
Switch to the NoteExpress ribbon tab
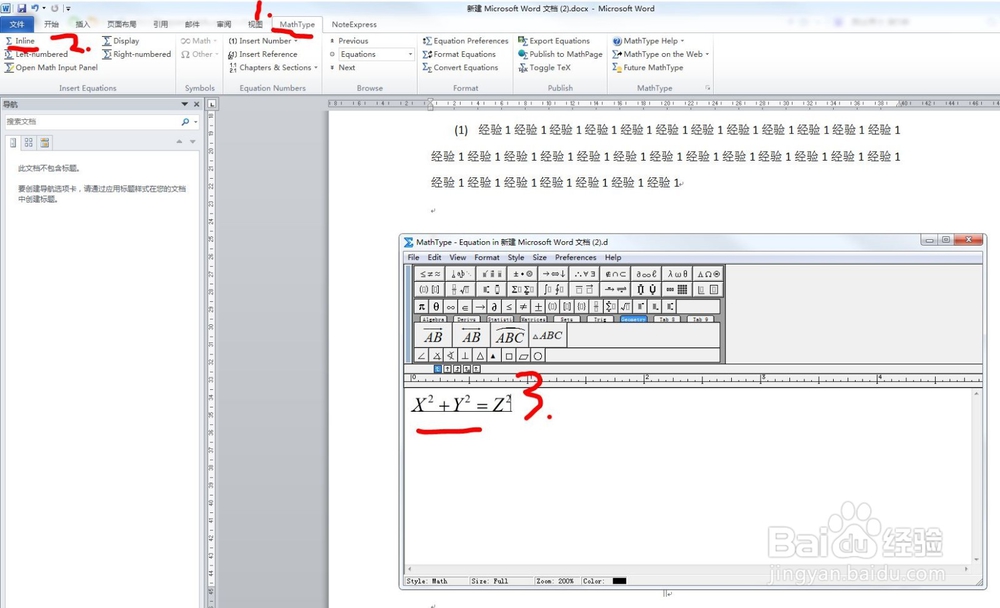coord(354,24)
